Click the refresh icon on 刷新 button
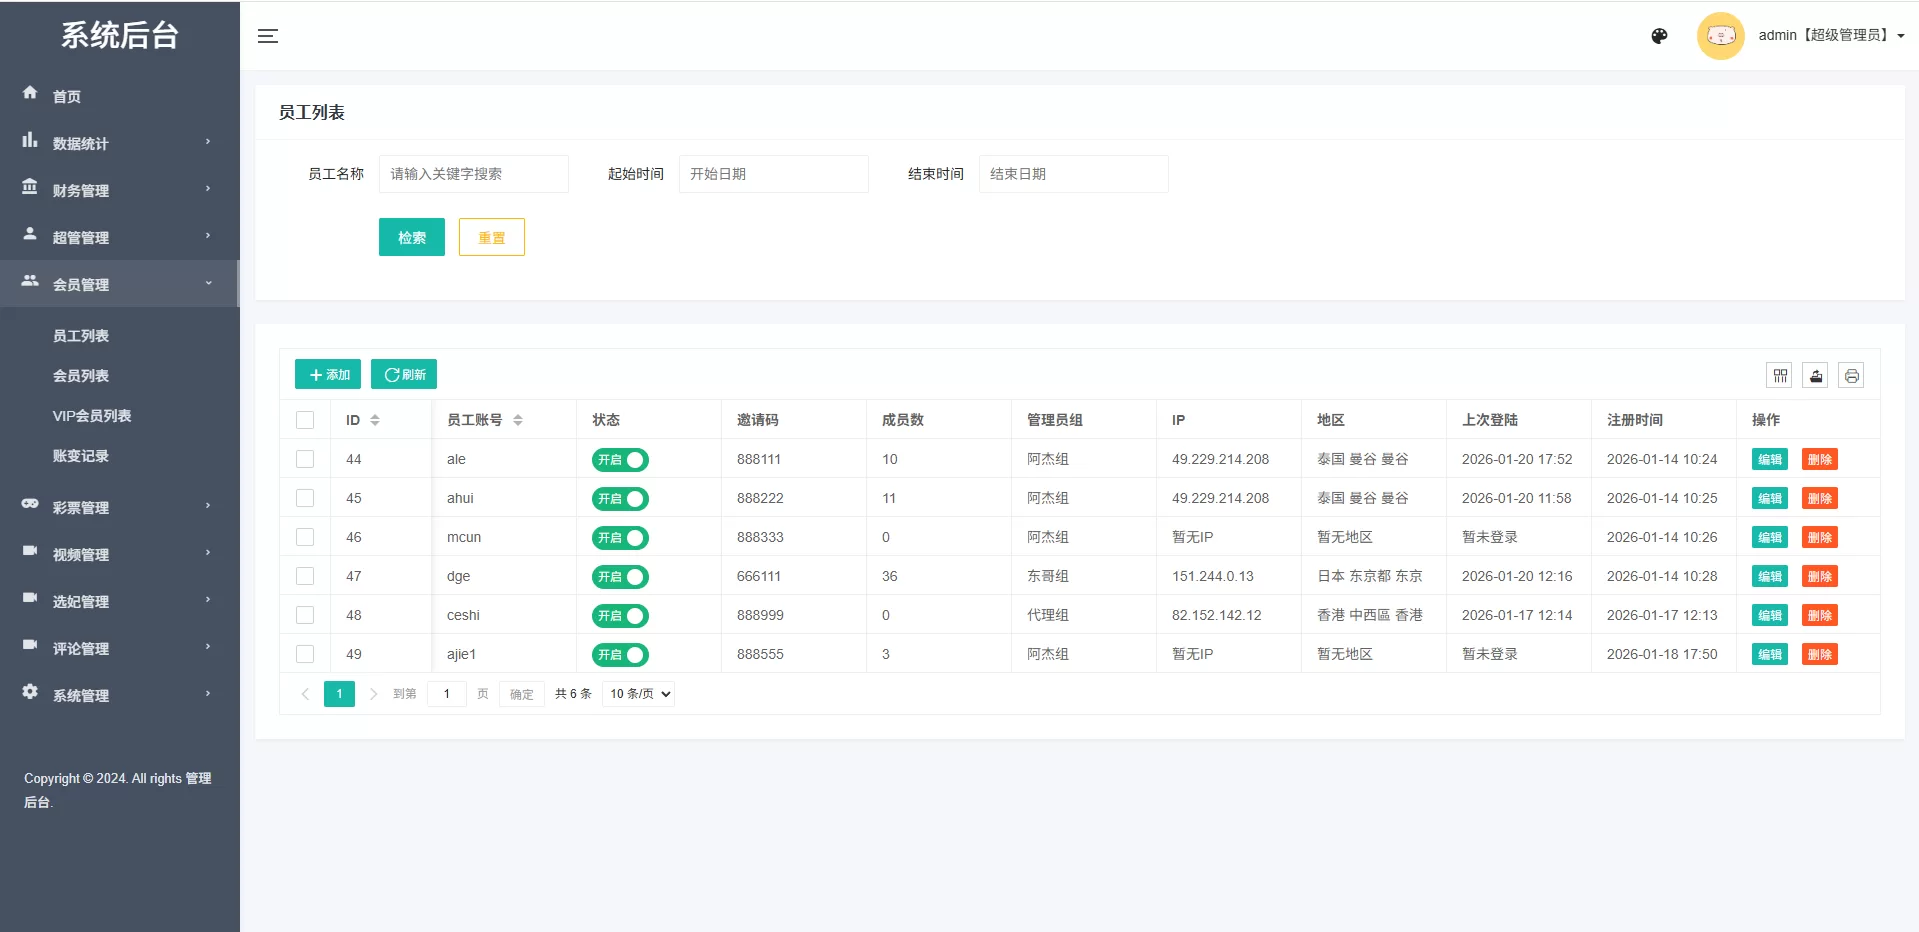This screenshot has height=932, width=1919. pos(391,374)
